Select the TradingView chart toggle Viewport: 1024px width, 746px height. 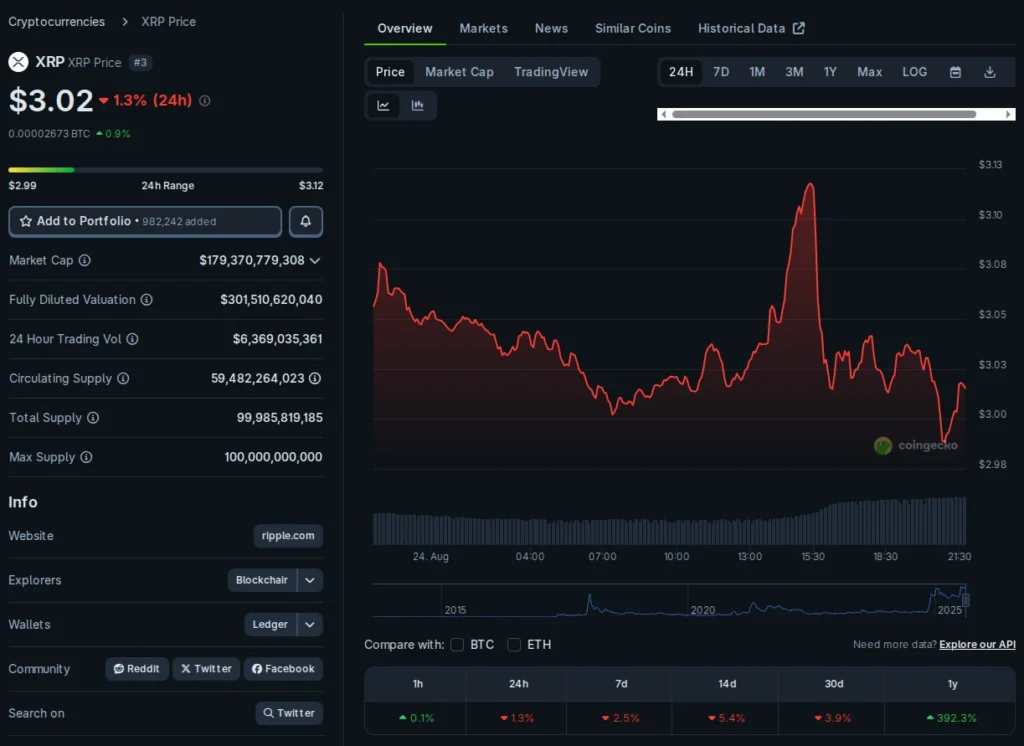coord(551,72)
